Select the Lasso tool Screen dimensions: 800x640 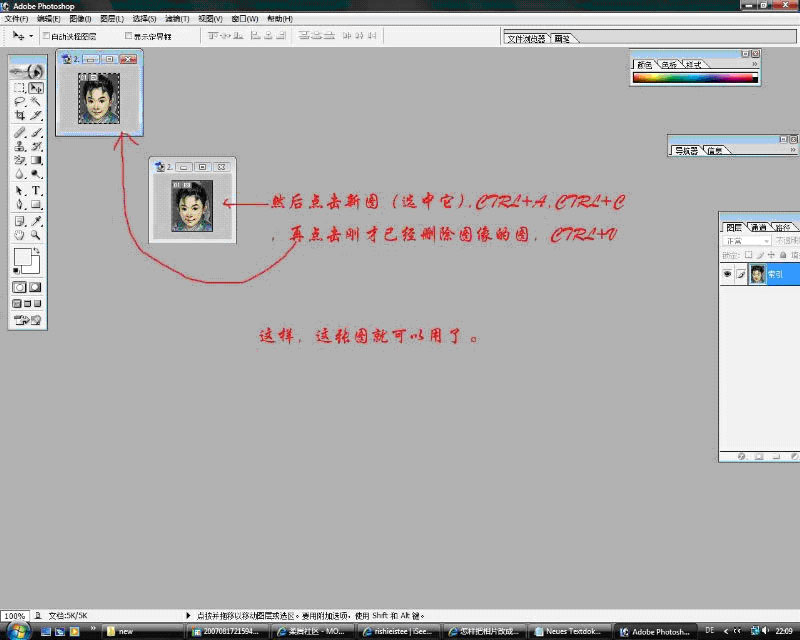pyautogui.click(x=20, y=101)
